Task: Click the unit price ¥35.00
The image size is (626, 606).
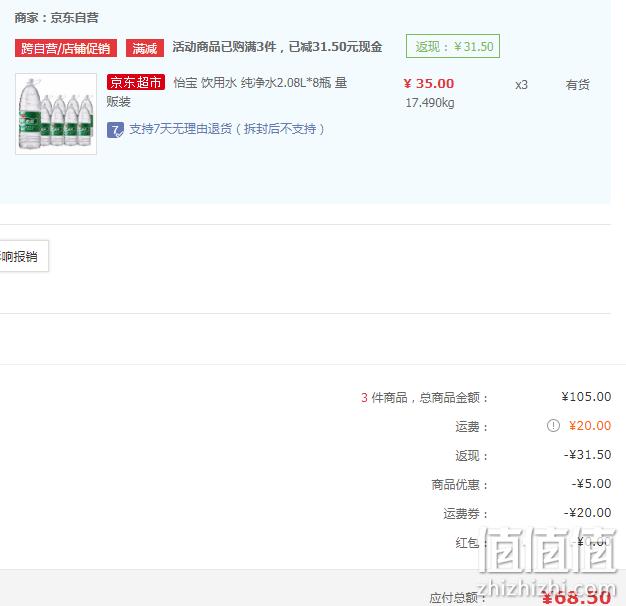Action: tap(429, 83)
